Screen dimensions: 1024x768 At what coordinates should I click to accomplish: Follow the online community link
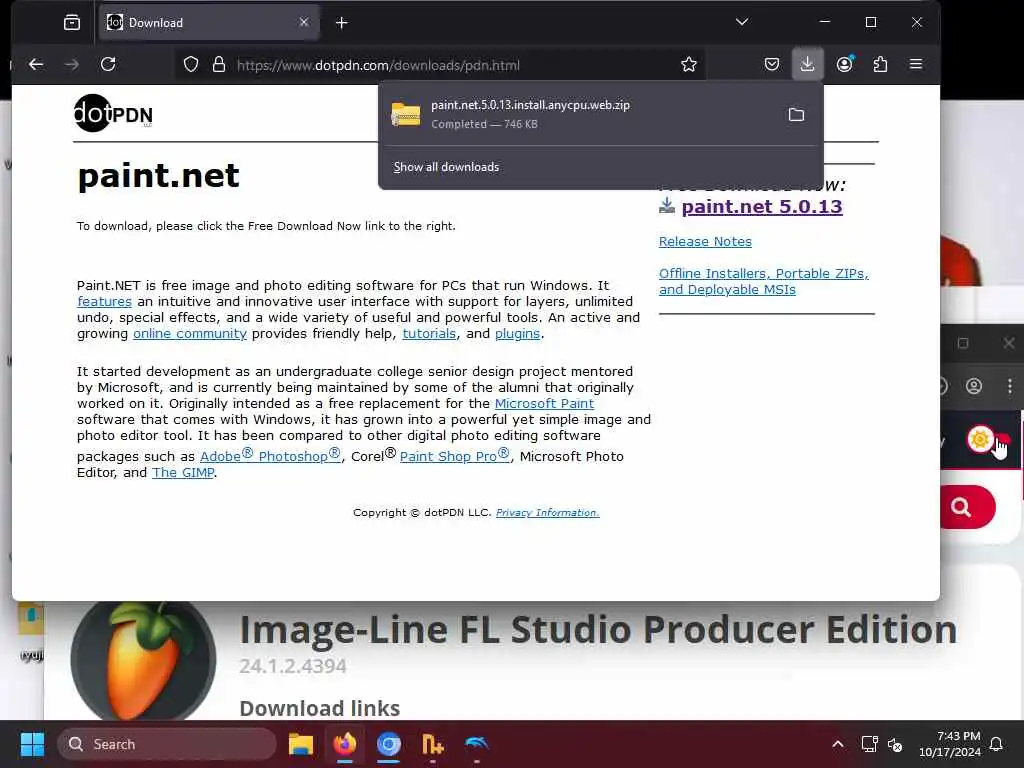[190, 334]
